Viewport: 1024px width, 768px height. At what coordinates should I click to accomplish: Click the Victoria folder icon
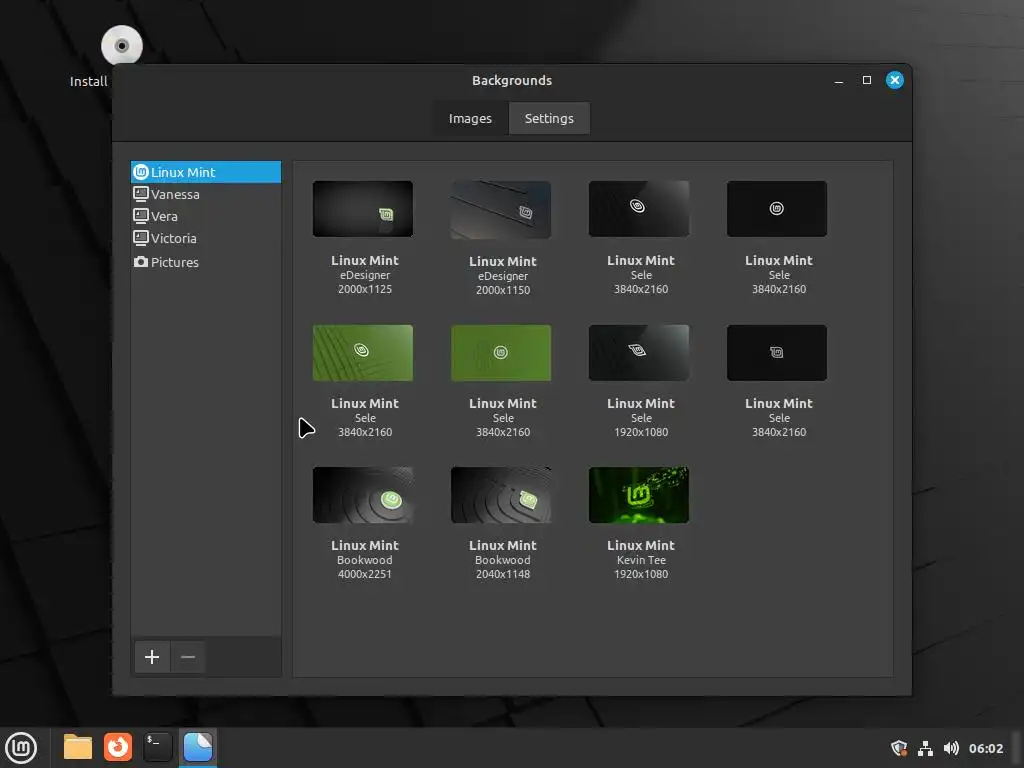coord(141,238)
